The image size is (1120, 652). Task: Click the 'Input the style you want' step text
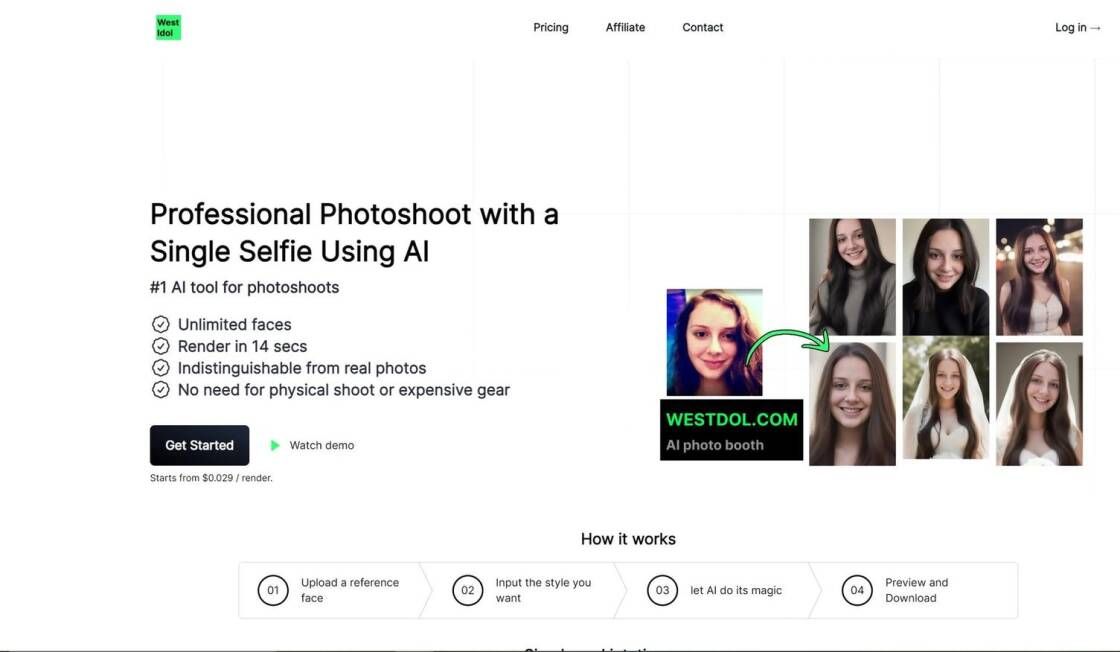pyautogui.click(x=544, y=591)
